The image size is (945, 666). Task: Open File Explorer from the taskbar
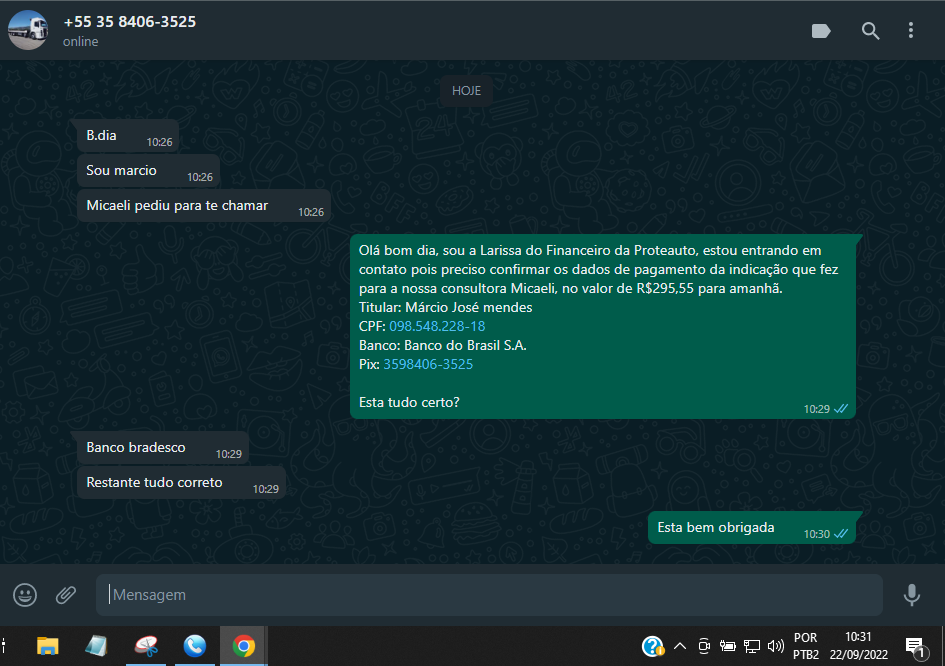tap(47, 646)
